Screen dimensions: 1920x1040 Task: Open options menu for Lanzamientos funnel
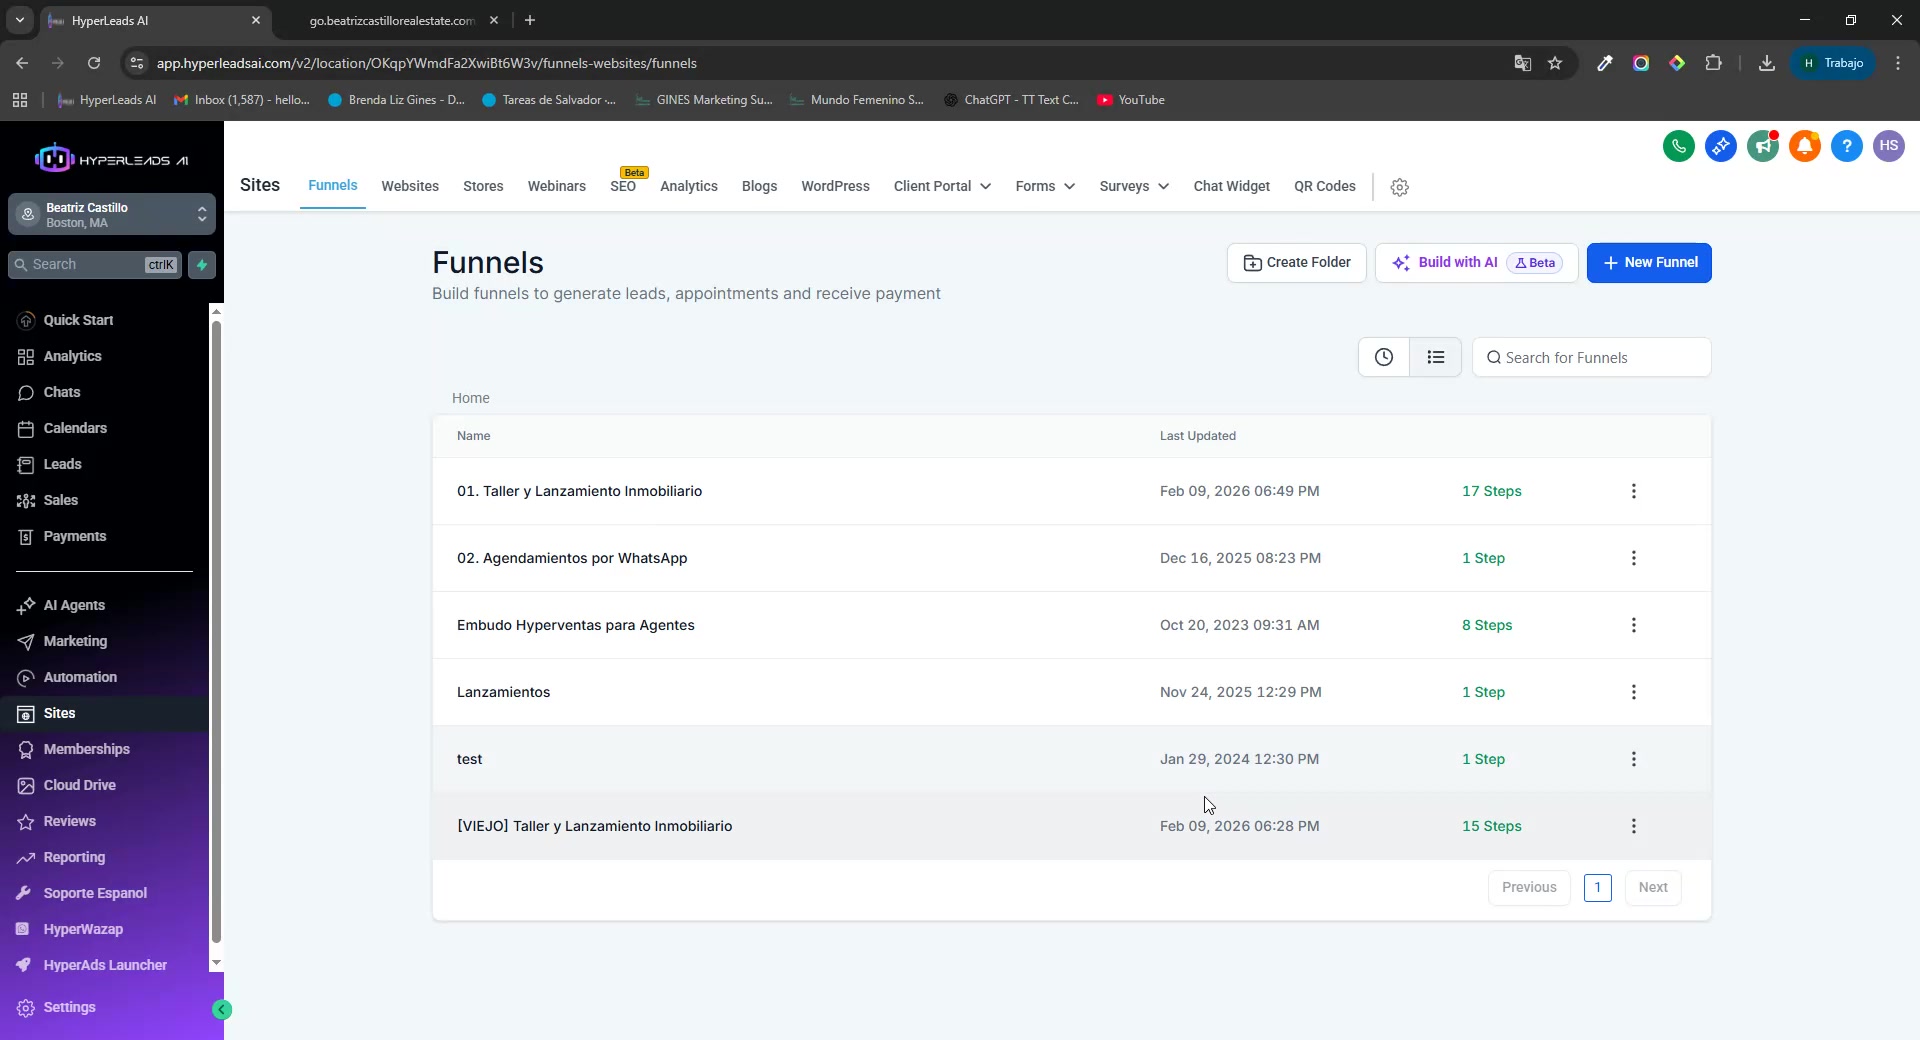pos(1633,692)
